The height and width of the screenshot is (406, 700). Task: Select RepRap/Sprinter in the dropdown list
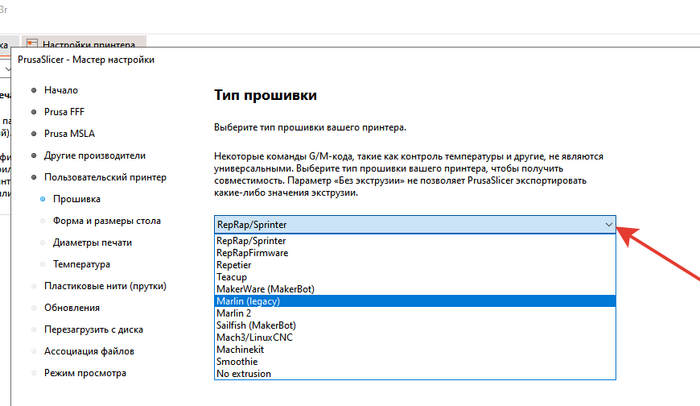(415, 241)
